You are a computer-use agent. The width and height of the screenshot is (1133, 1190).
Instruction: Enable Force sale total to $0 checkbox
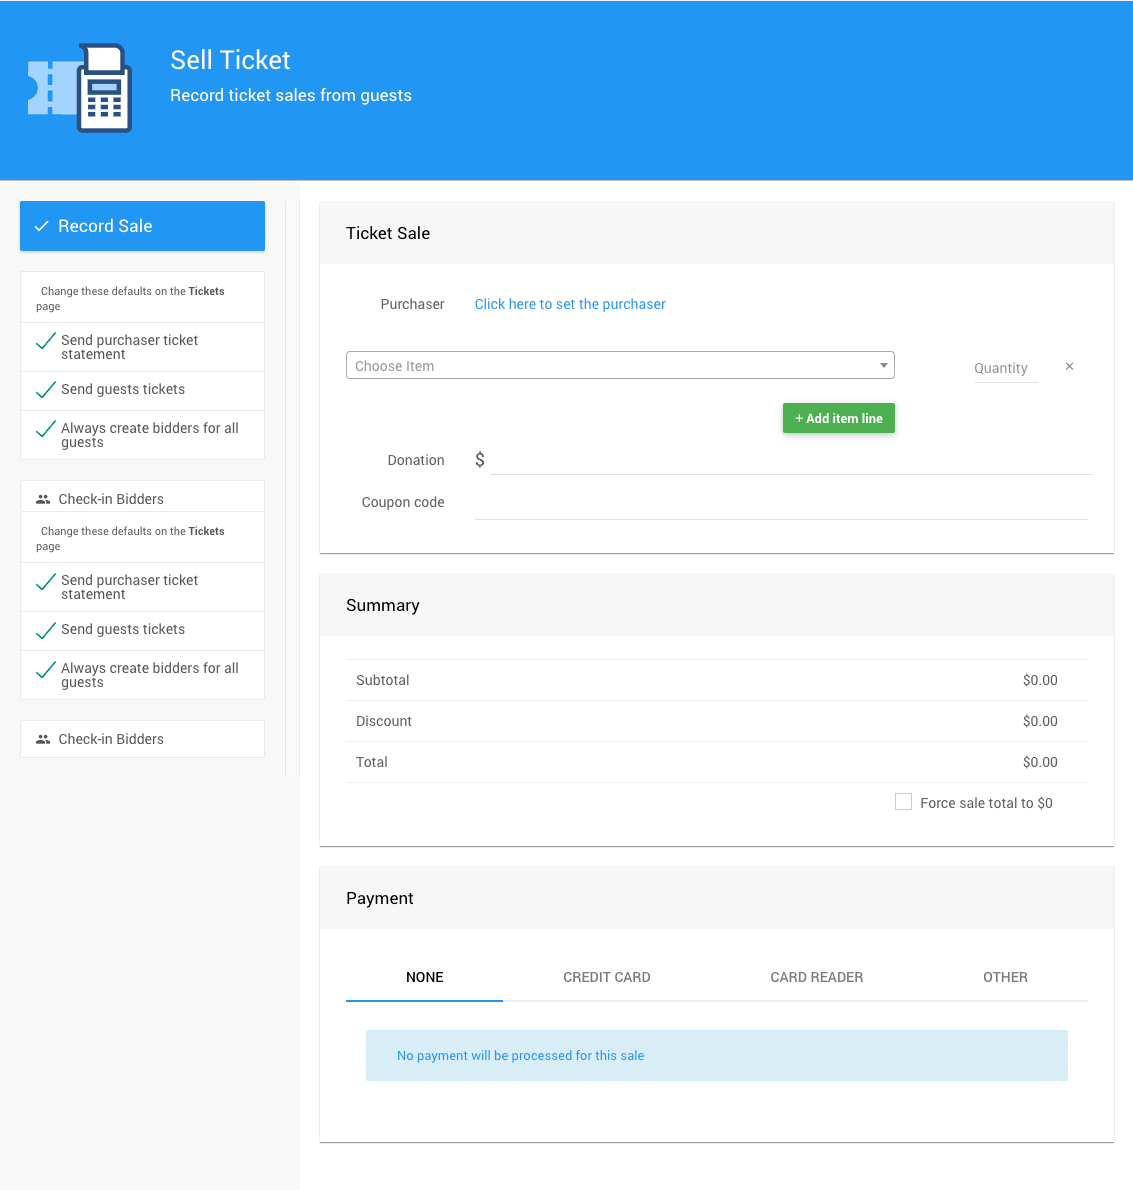tap(903, 802)
